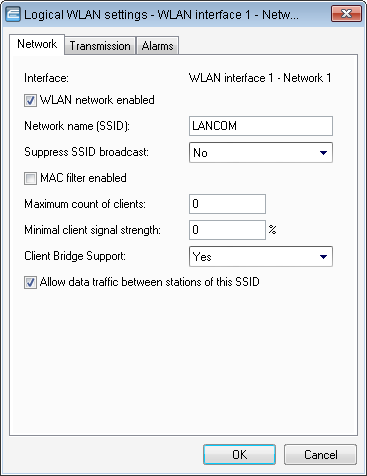Click the arrow of the Client Bridge Support combo
Screen dimensions: 367x476
tap(323, 257)
